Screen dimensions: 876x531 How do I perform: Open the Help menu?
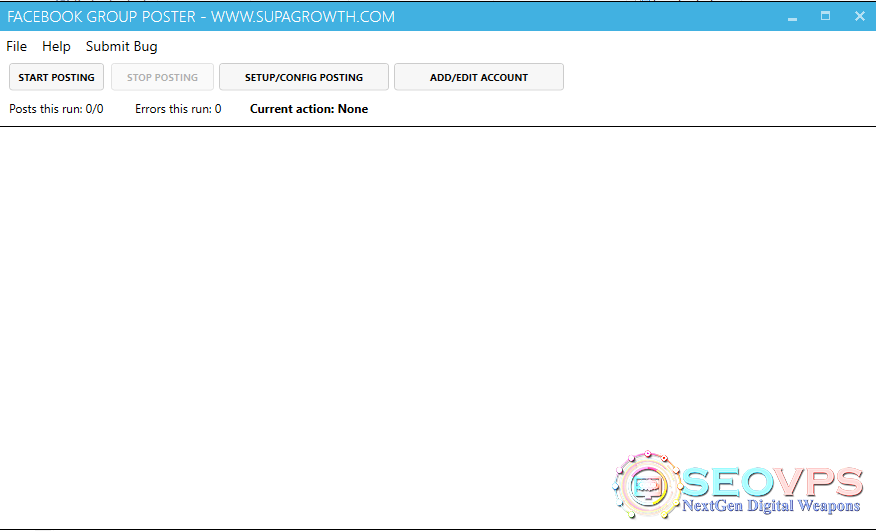pos(56,46)
